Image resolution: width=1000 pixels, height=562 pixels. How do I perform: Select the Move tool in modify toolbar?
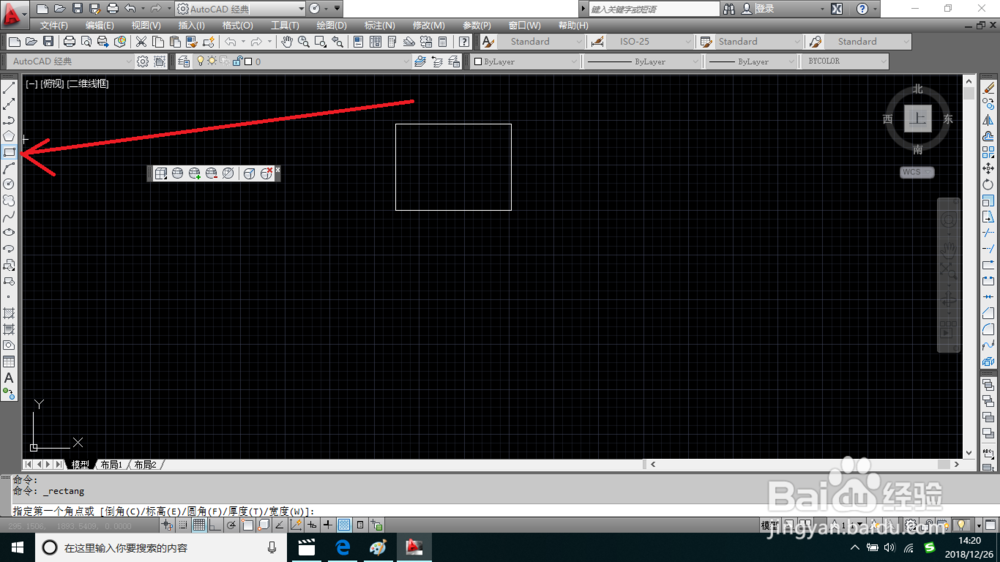coord(988,168)
